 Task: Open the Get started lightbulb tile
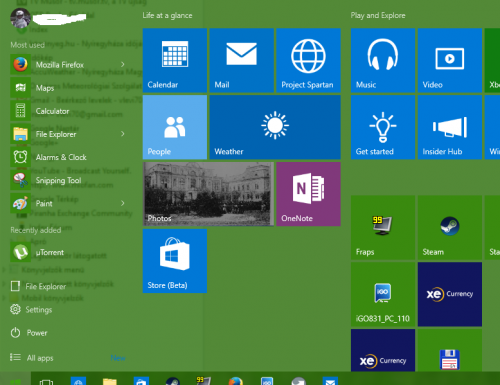click(383, 127)
